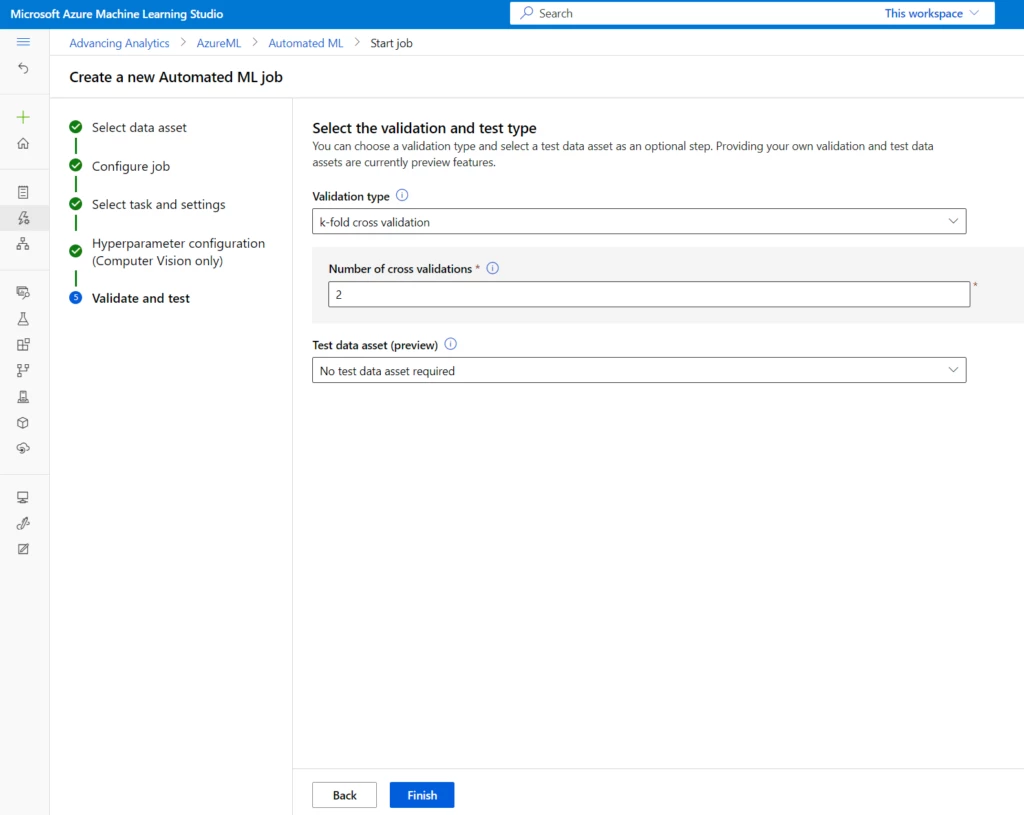Click the Validate and test step circle
The image size is (1024, 815).
(x=75, y=297)
